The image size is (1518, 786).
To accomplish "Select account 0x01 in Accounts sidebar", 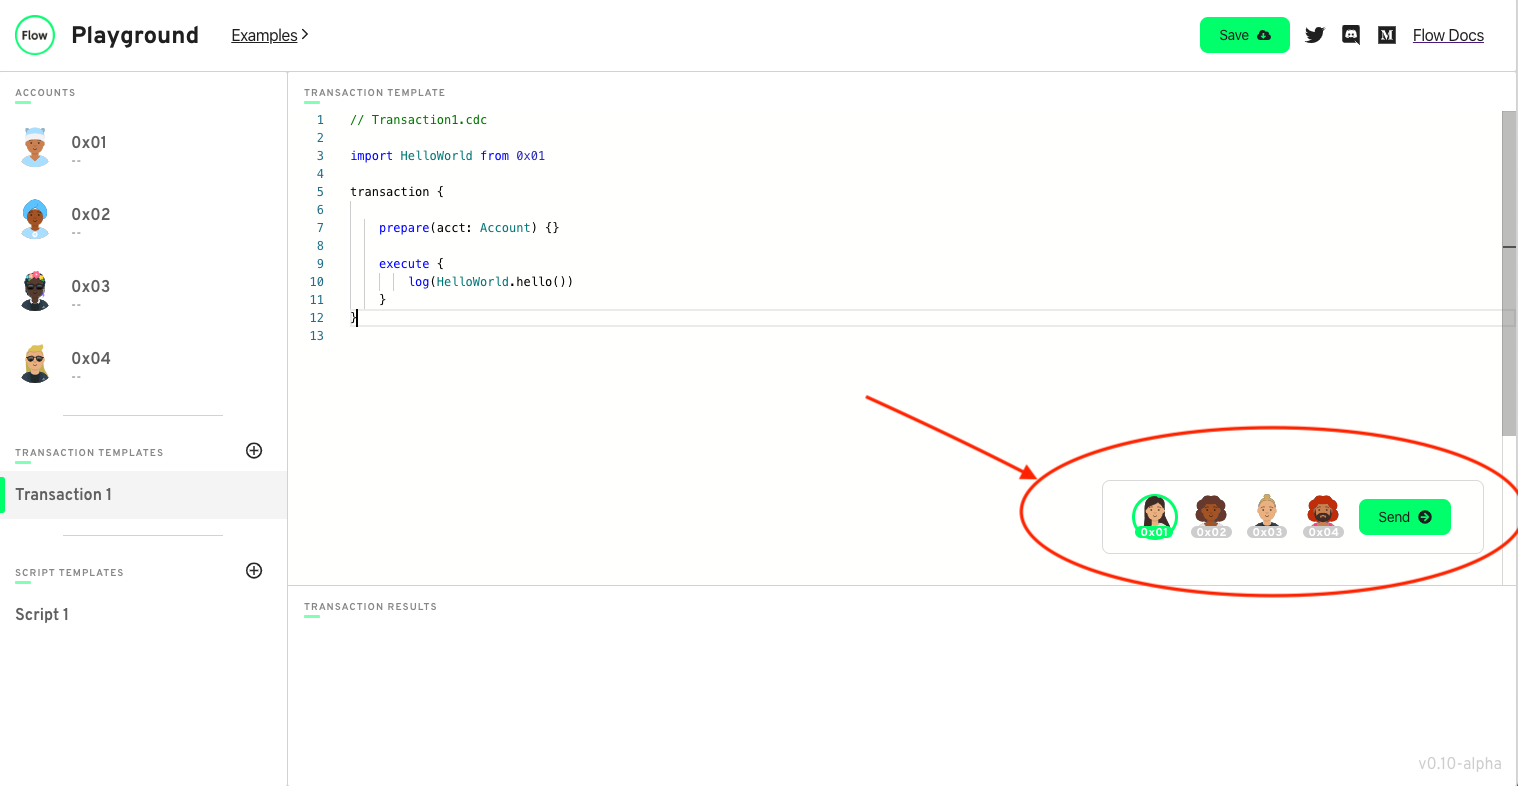I will (143, 148).
